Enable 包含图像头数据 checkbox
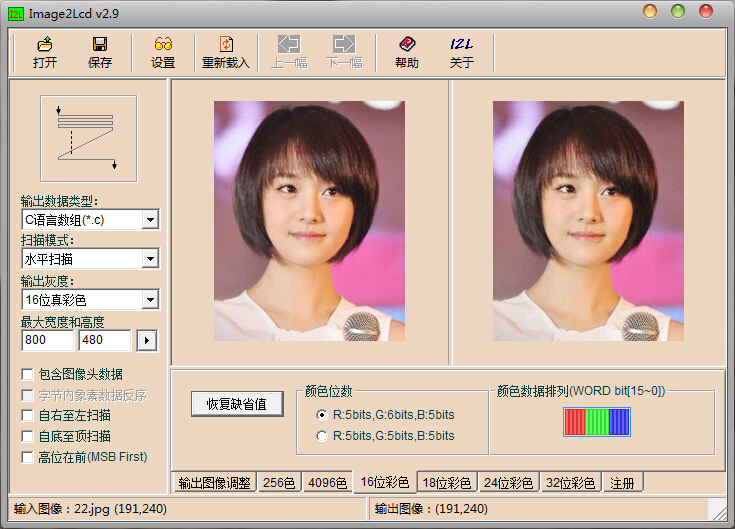735x529 pixels. click(x=27, y=374)
